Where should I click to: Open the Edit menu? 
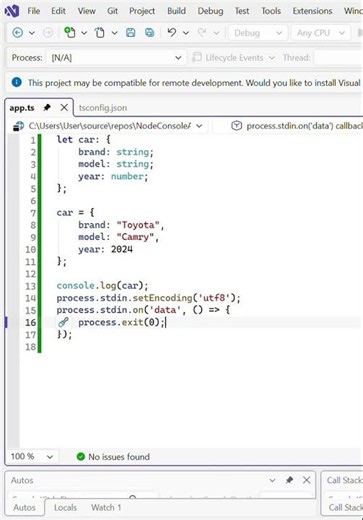coord(58,11)
